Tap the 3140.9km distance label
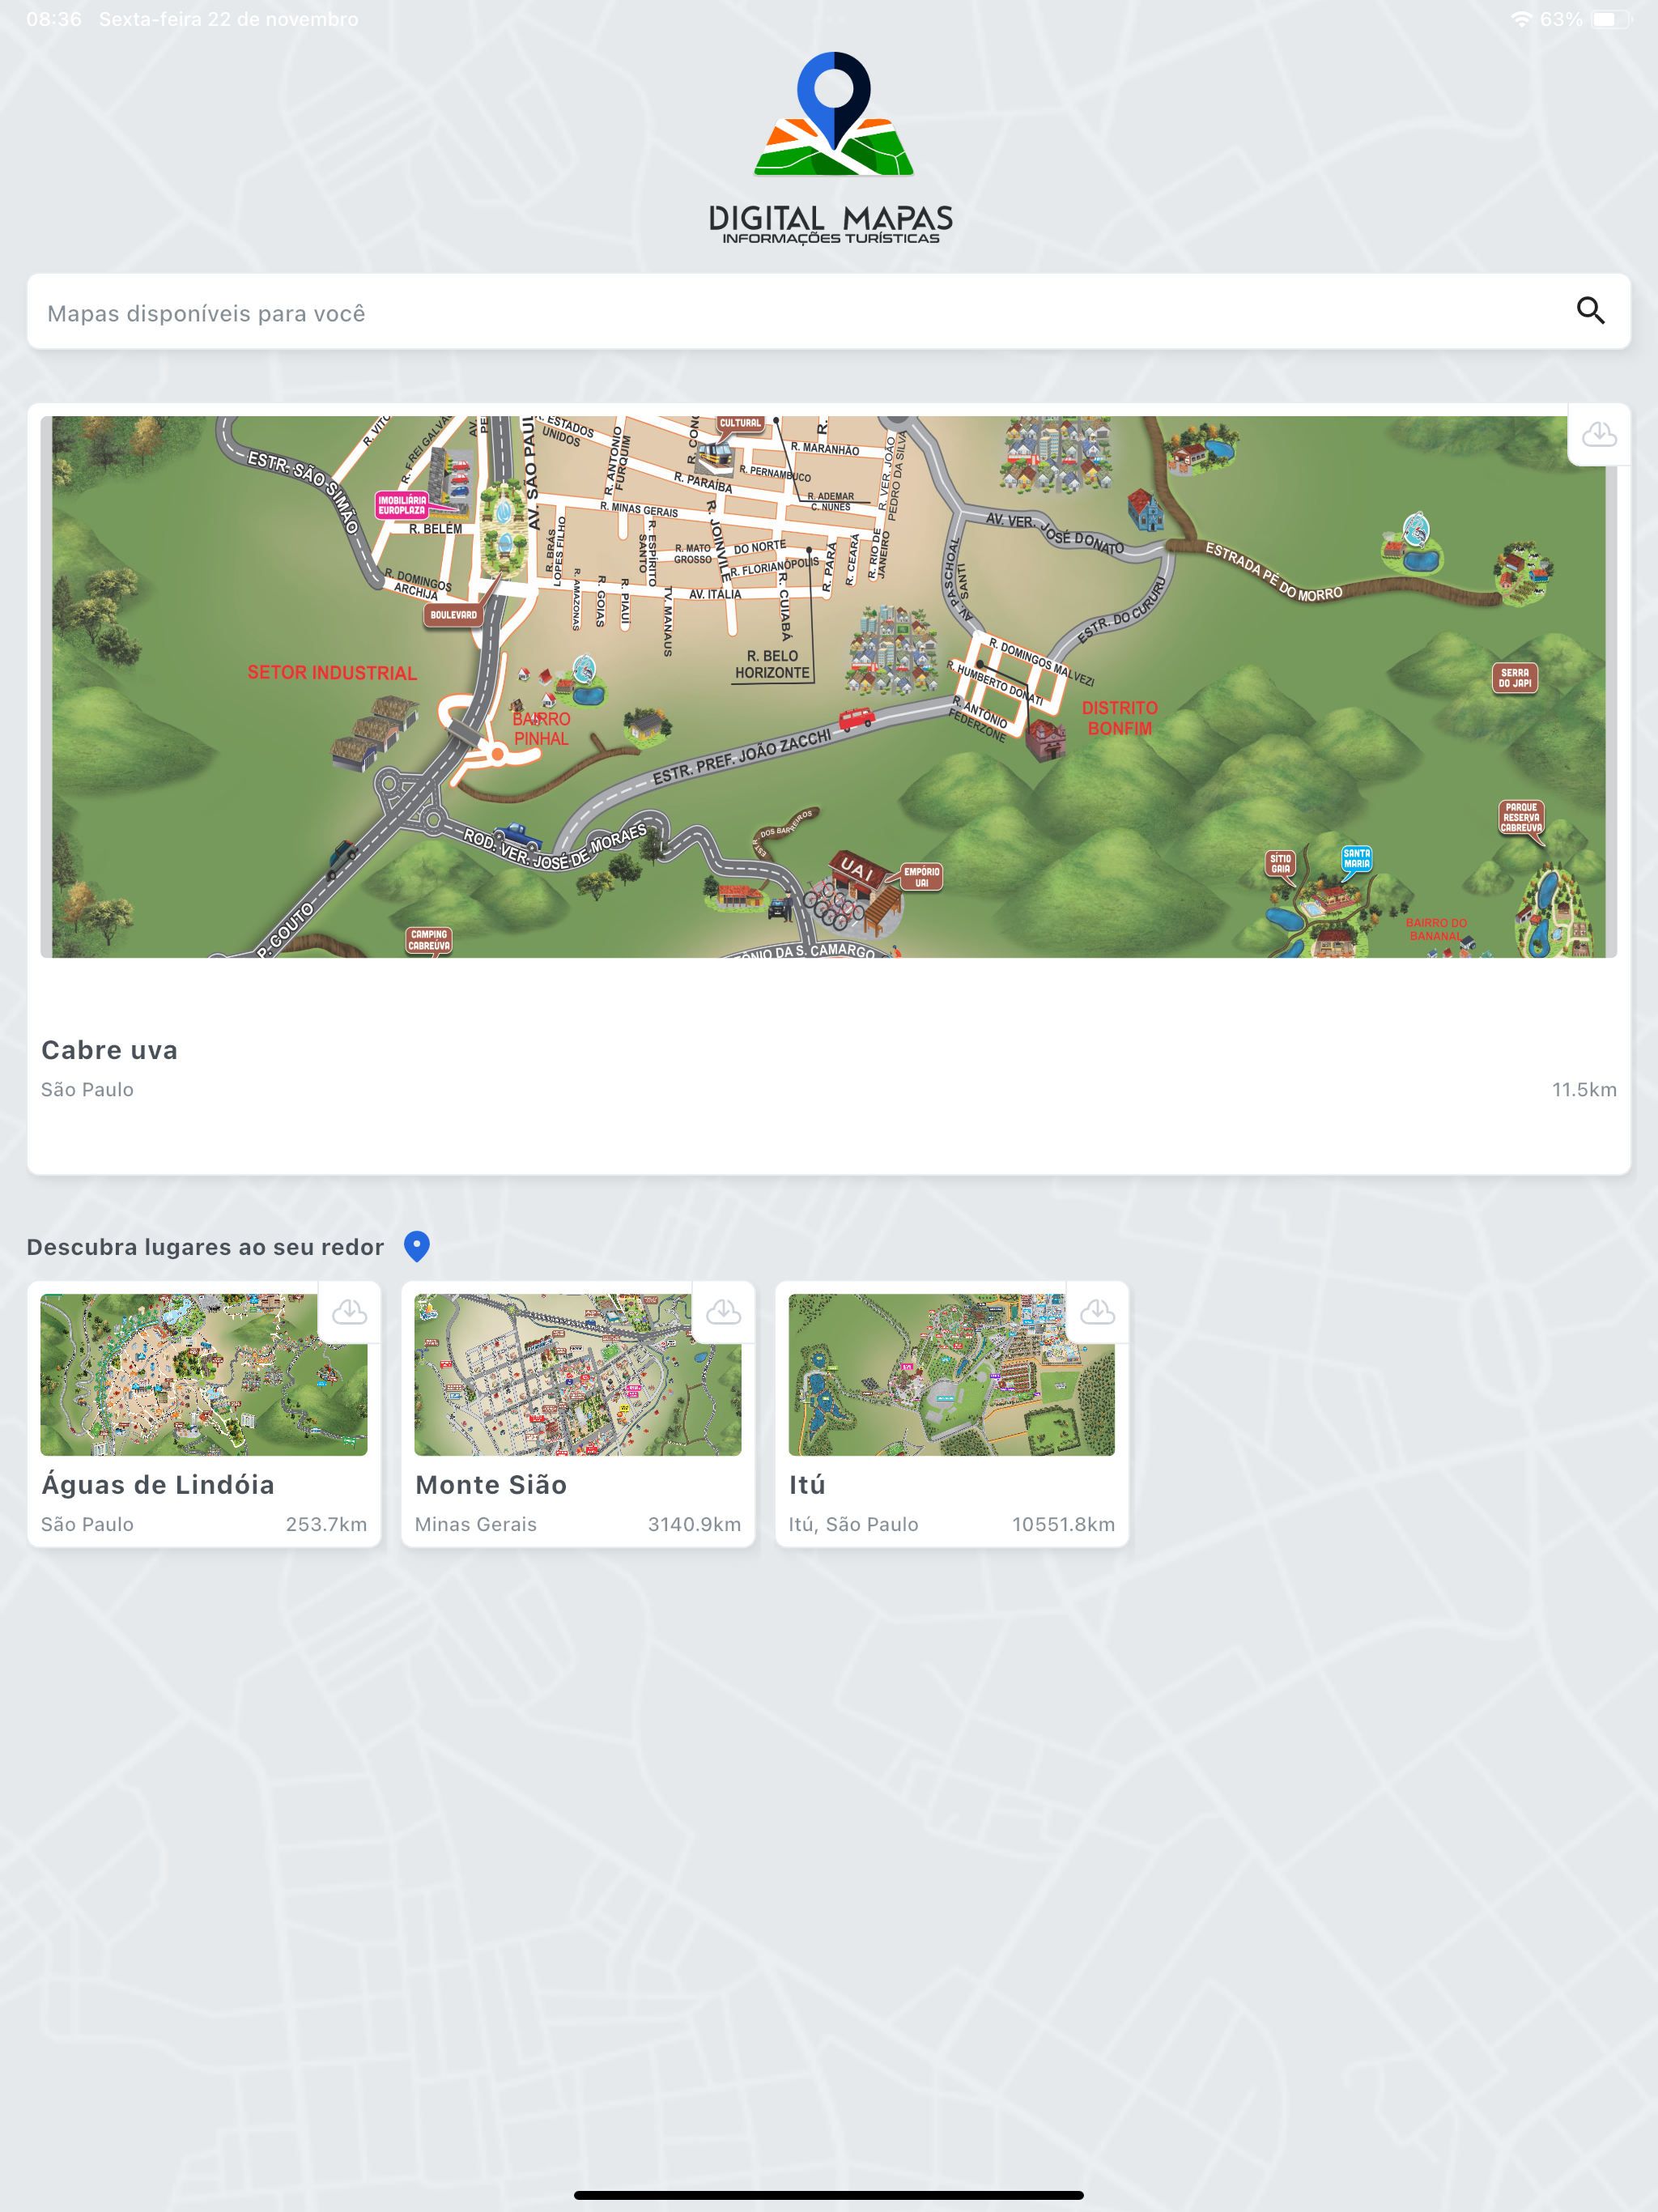The width and height of the screenshot is (1658, 2212). tap(694, 1524)
